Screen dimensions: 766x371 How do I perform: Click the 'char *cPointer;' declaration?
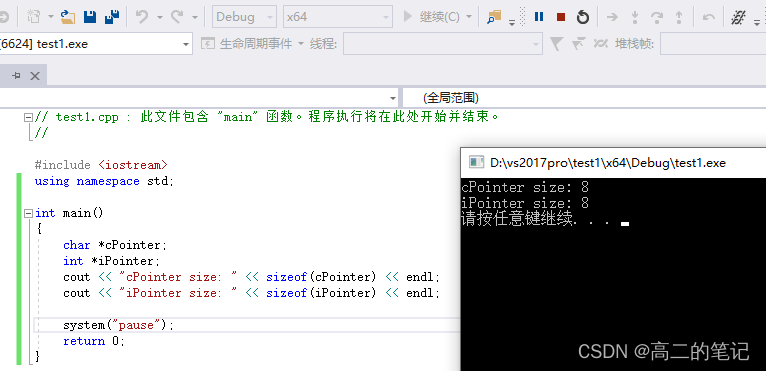tap(115, 245)
